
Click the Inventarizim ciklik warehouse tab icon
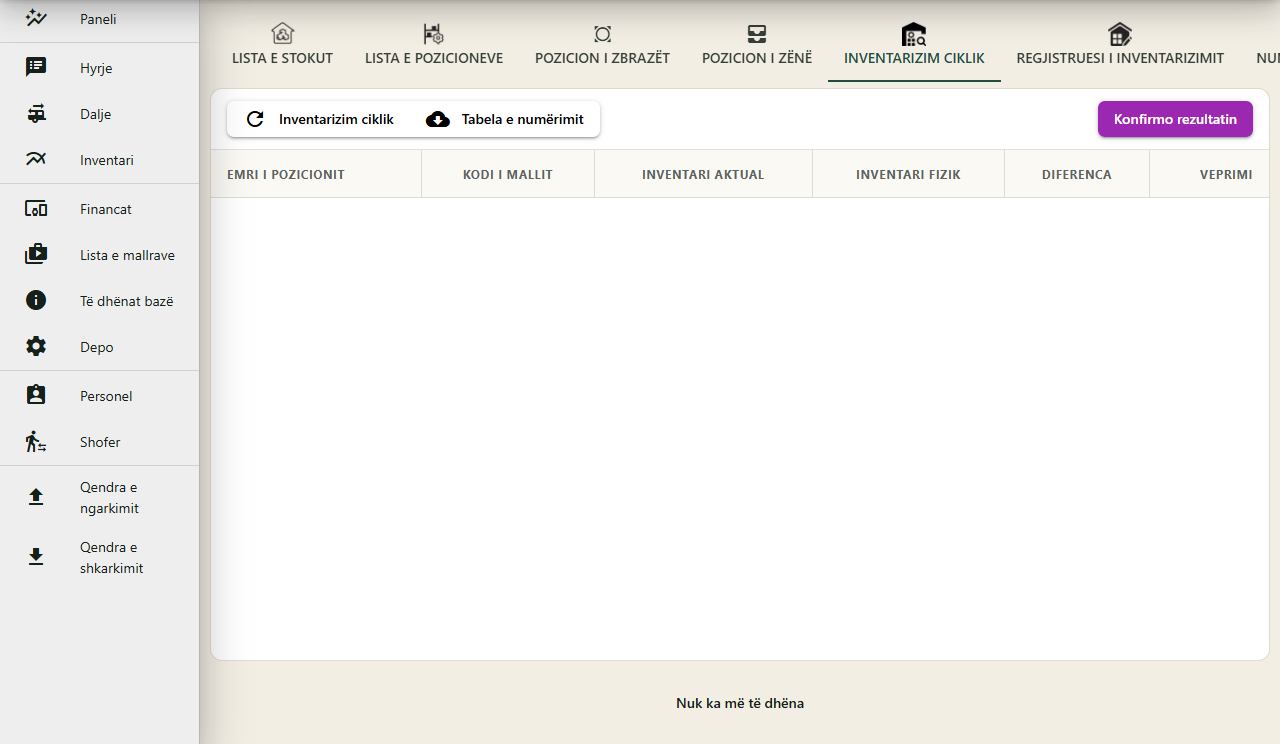(x=914, y=34)
